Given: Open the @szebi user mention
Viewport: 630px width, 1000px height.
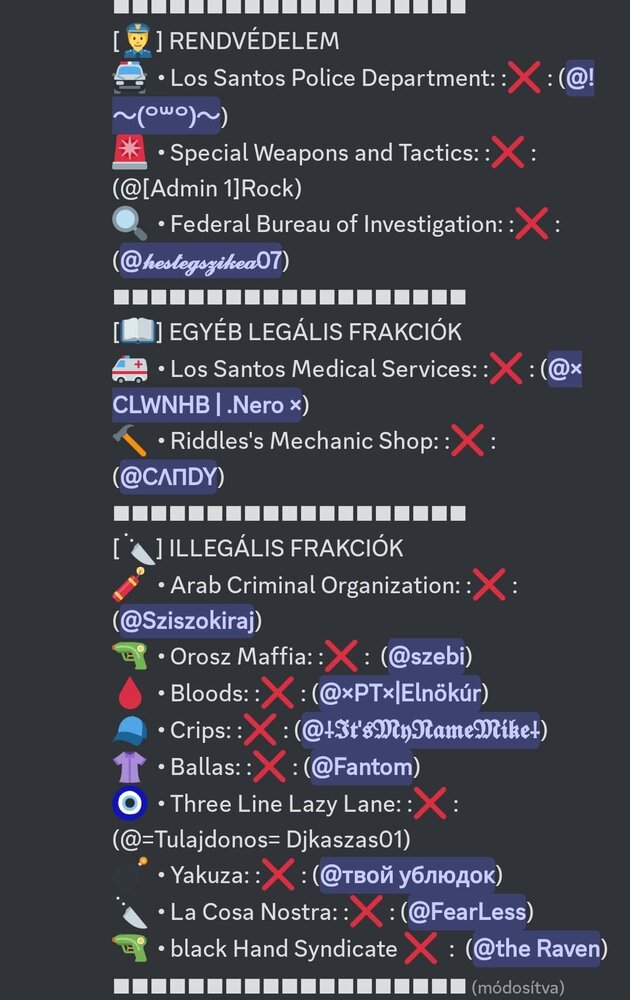Looking at the screenshot, I should (427, 656).
